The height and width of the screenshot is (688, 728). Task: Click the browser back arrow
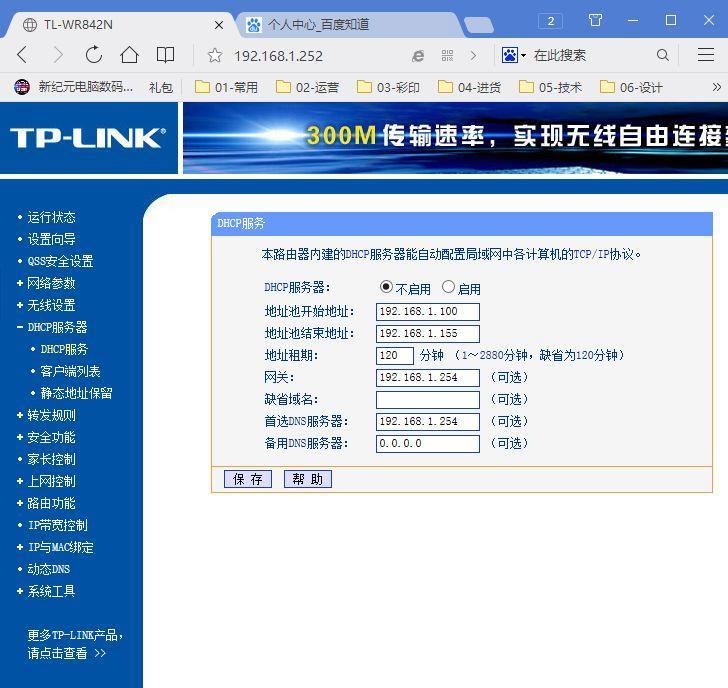pos(22,55)
